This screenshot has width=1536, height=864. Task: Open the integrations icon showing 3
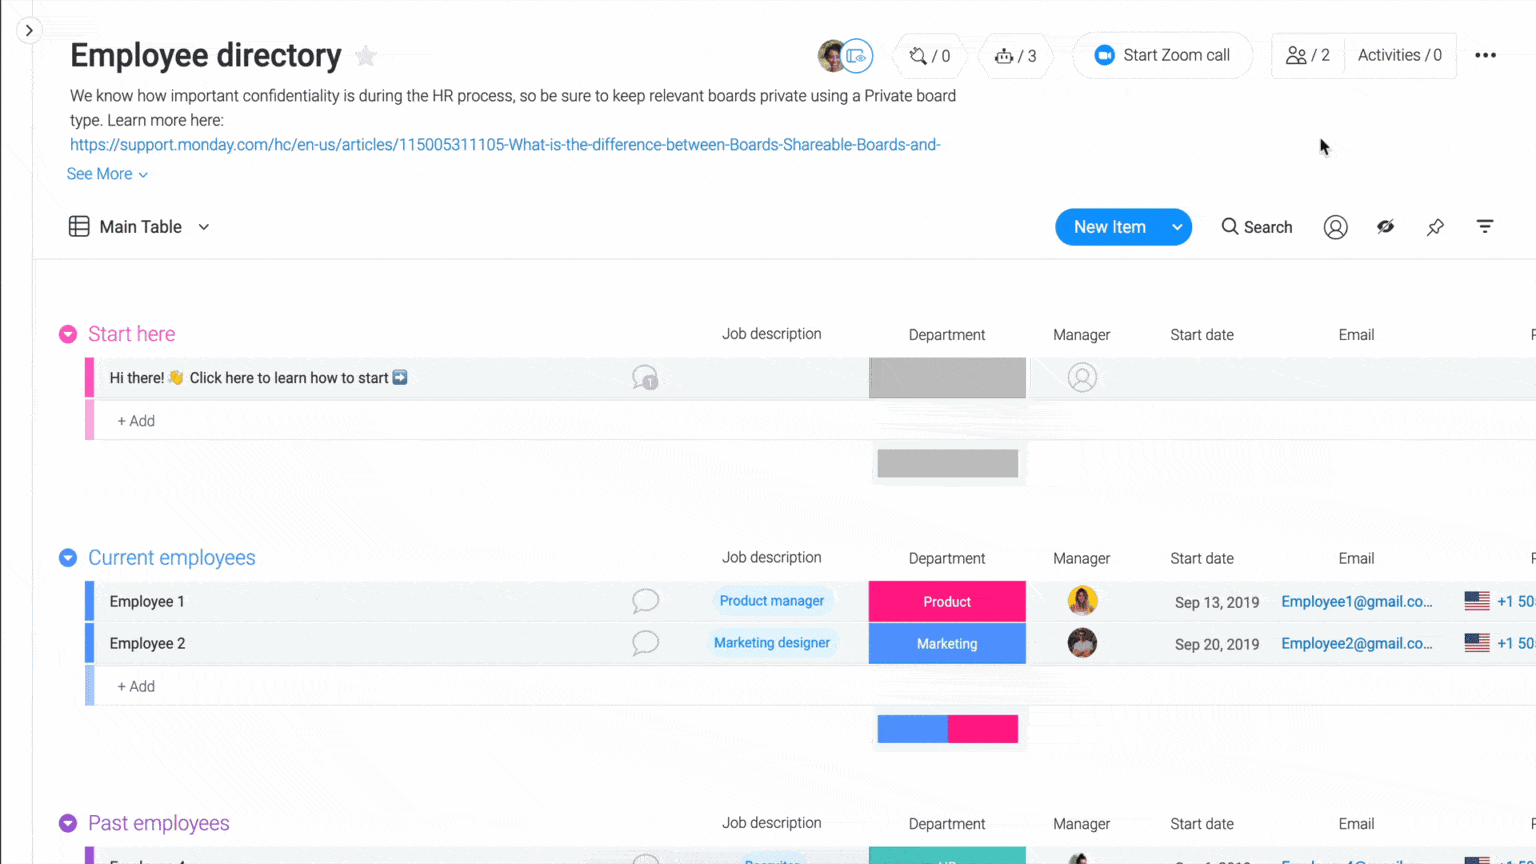point(1015,56)
